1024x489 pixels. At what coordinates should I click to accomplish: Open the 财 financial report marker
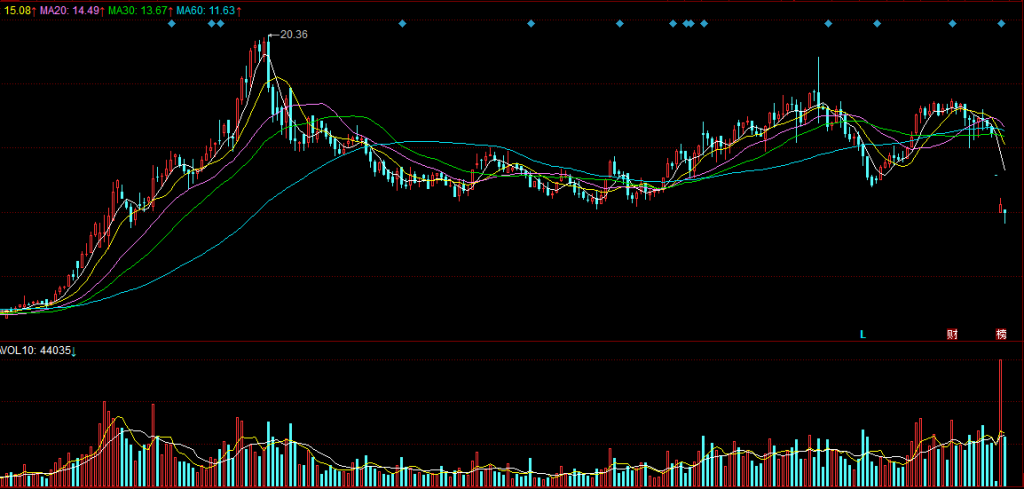pos(952,334)
